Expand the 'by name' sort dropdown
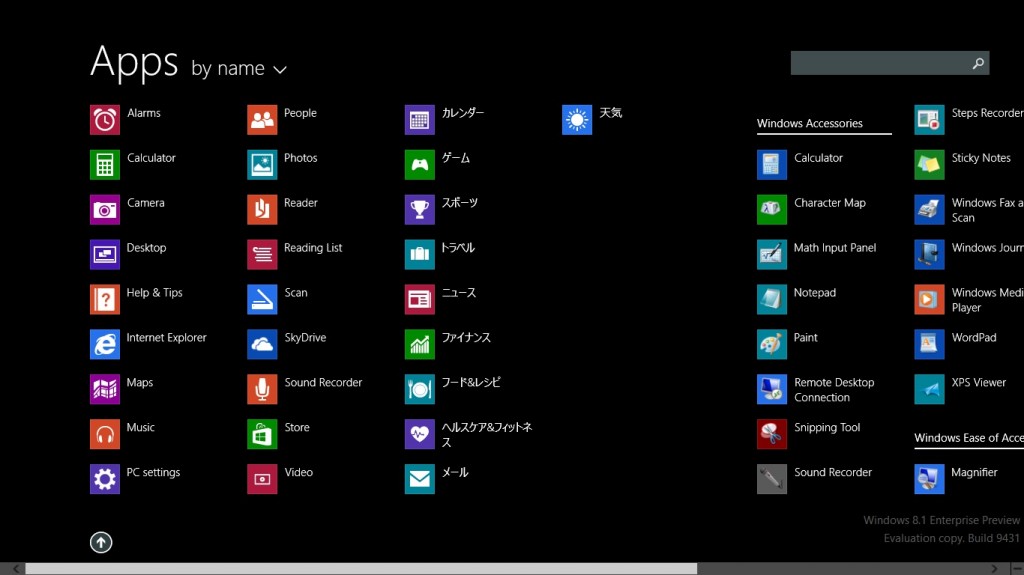1024x575 pixels. coord(239,69)
